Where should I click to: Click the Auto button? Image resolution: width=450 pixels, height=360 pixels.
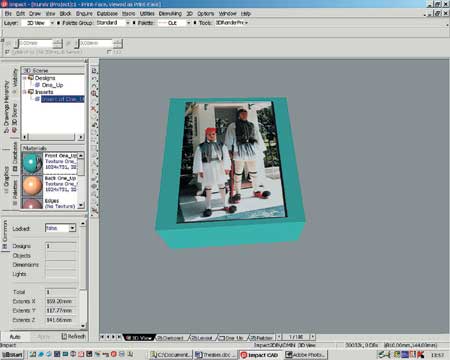coord(15,337)
